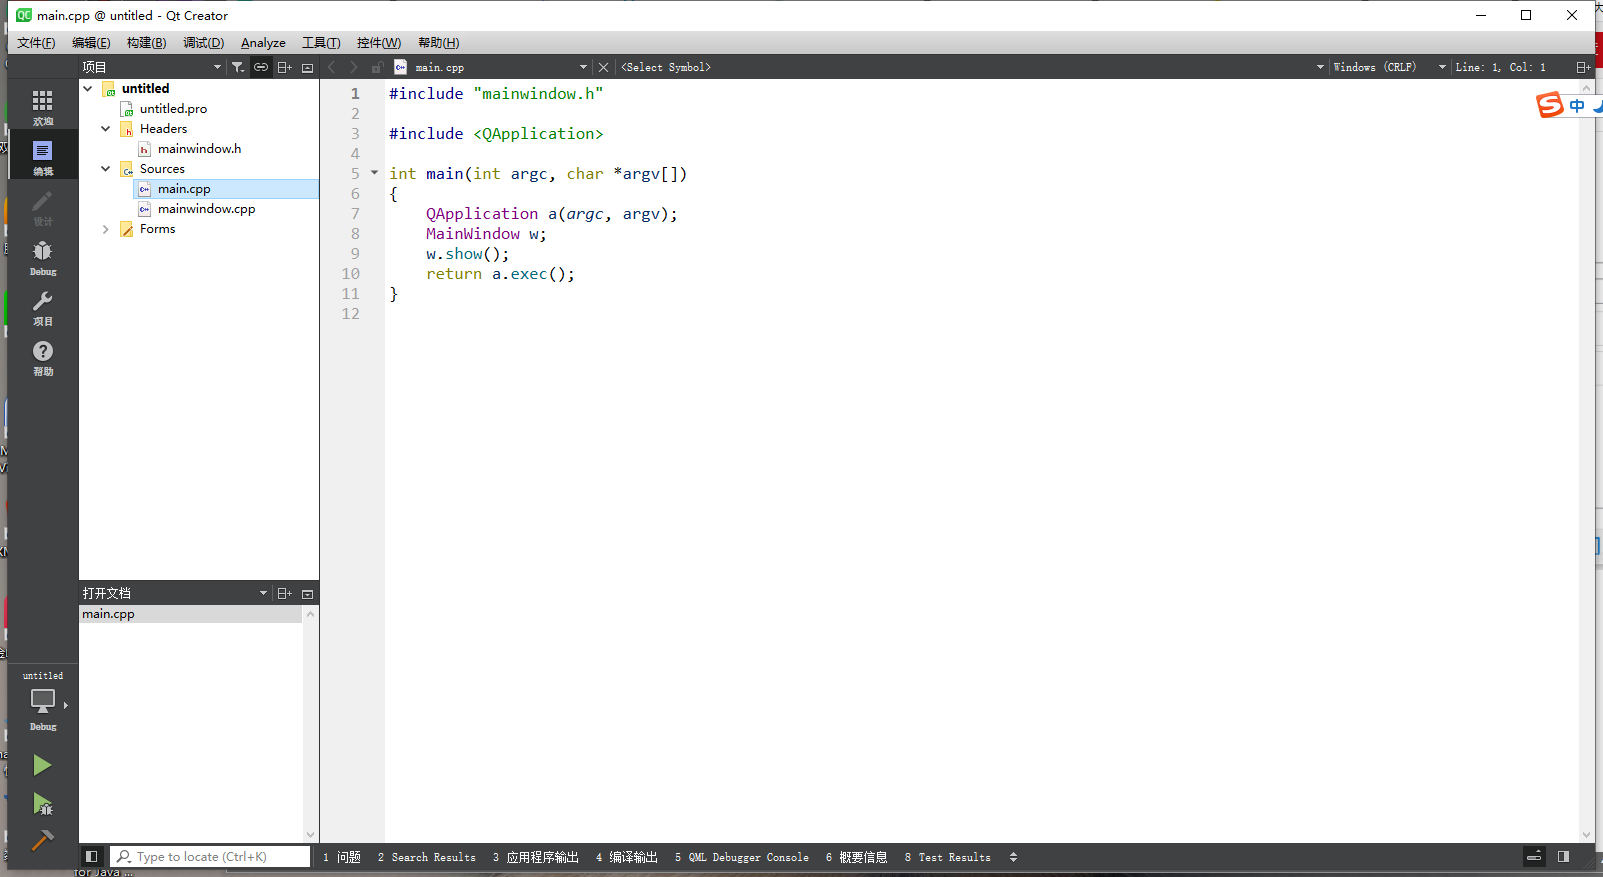Open the Projects (项目) wrench mode
The width and height of the screenshot is (1603, 877).
[42, 307]
